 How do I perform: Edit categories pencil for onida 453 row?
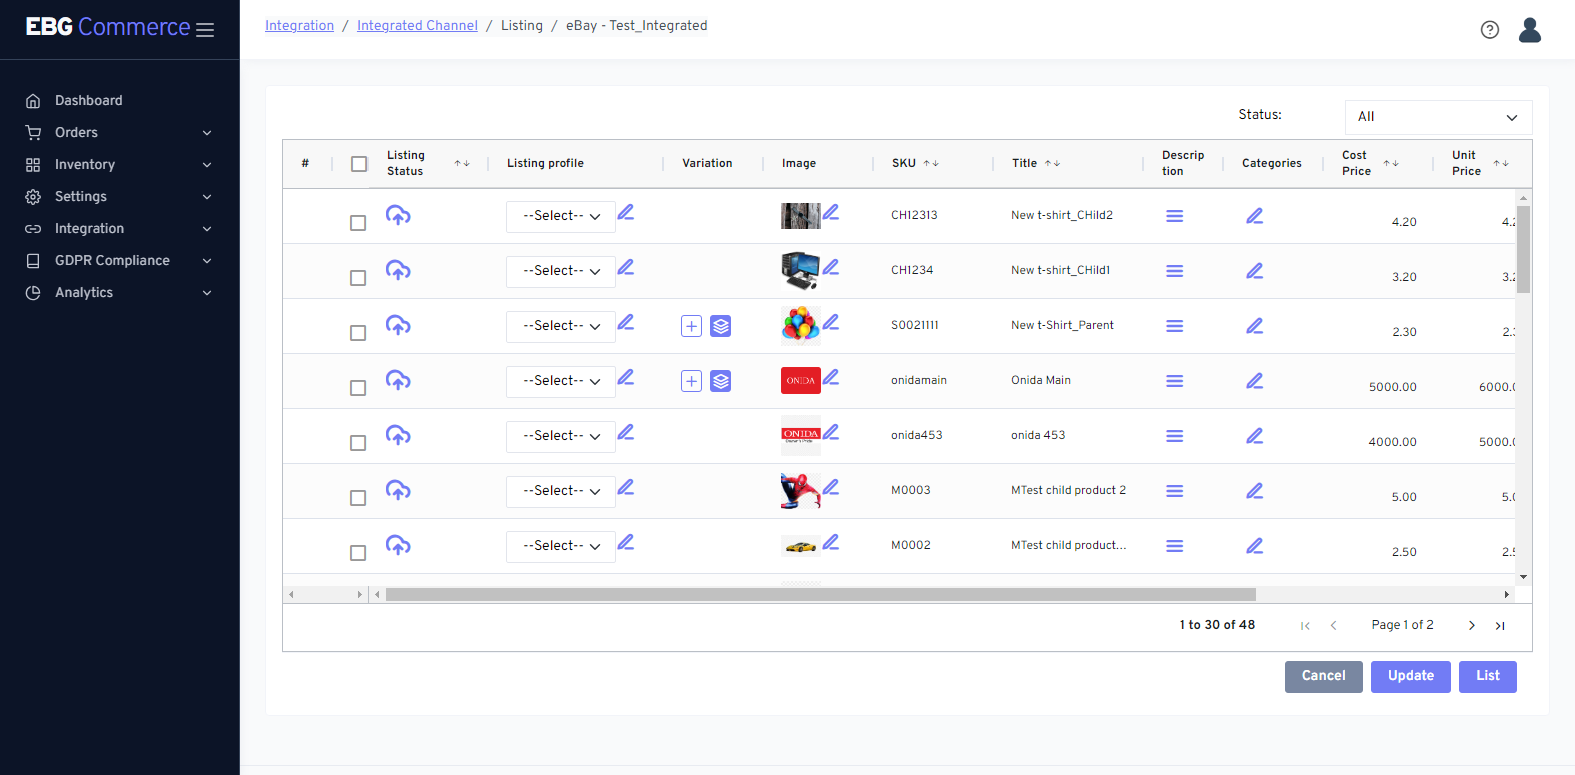[1254, 436]
